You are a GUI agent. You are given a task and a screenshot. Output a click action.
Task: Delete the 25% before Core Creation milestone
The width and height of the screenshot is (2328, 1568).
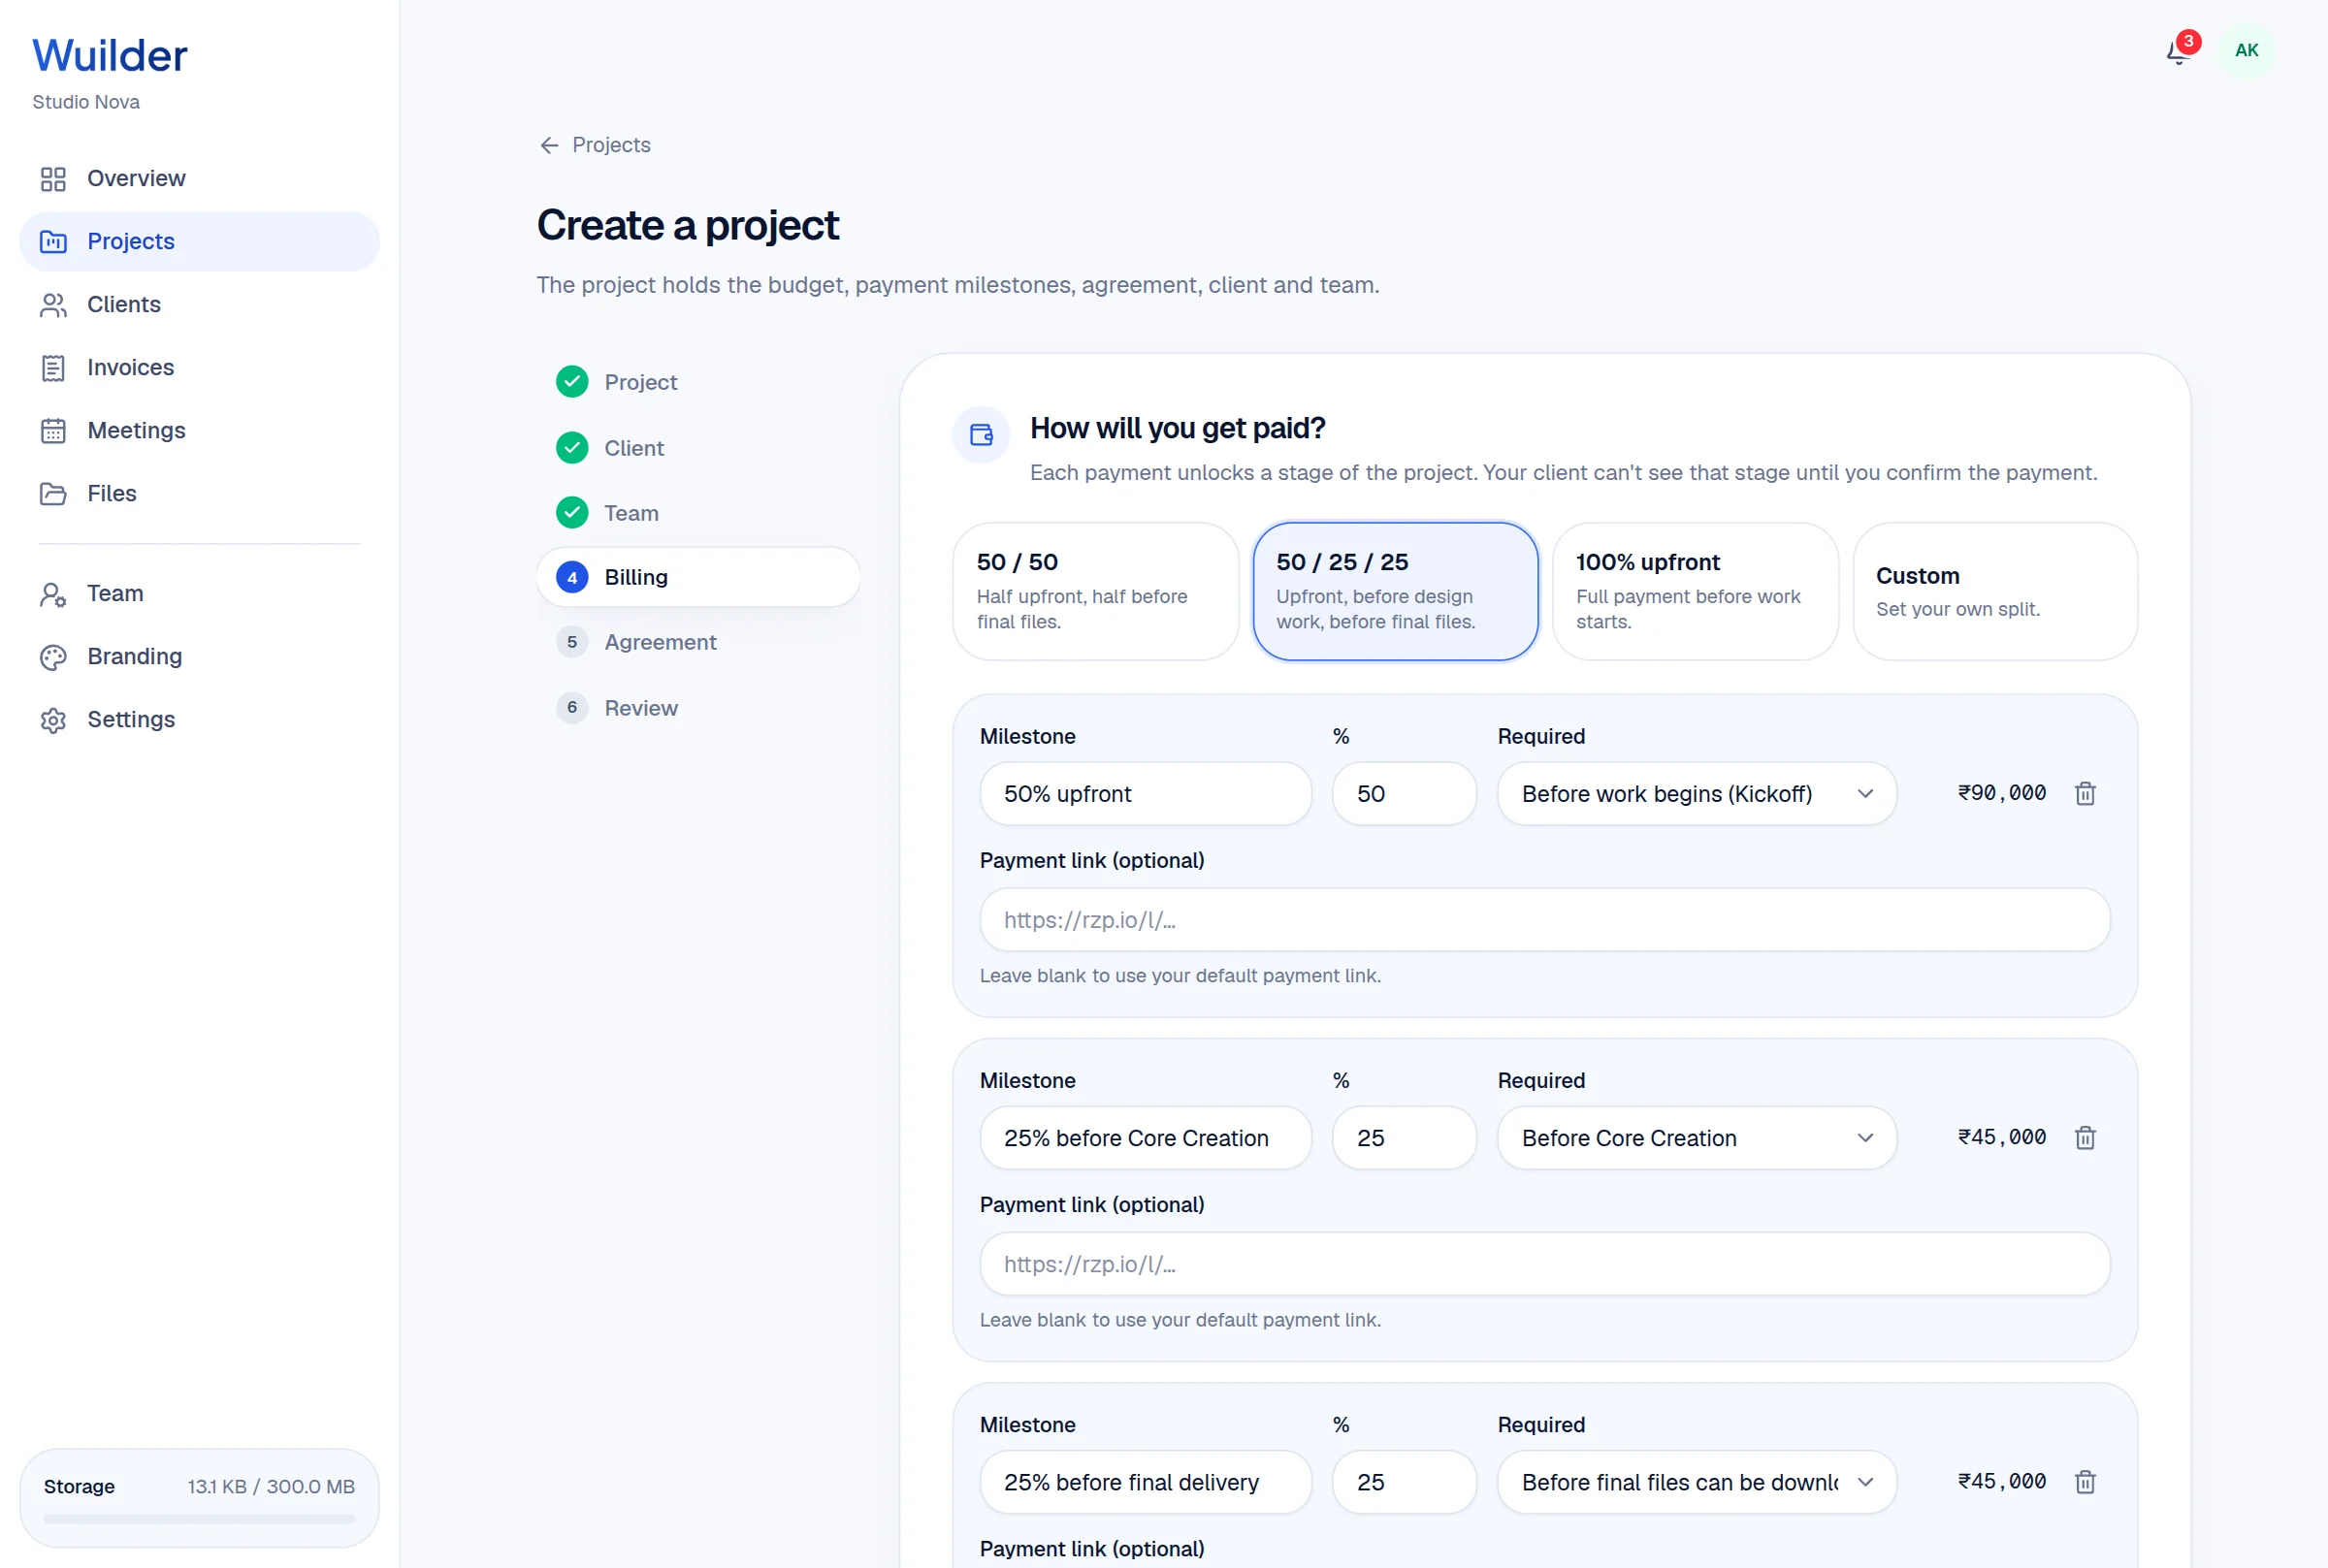pyautogui.click(x=2085, y=1138)
